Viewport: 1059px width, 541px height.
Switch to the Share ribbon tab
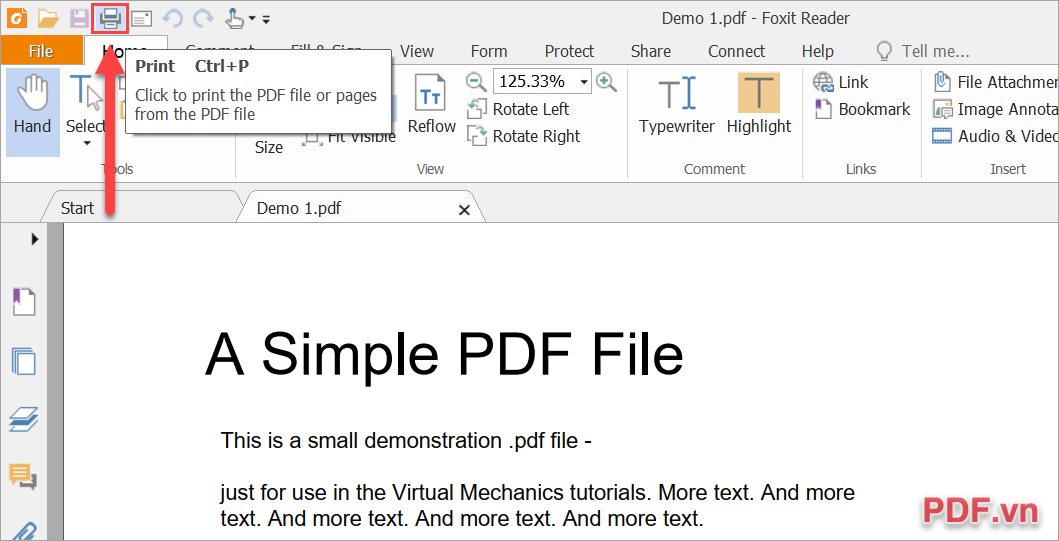click(x=650, y=51)
